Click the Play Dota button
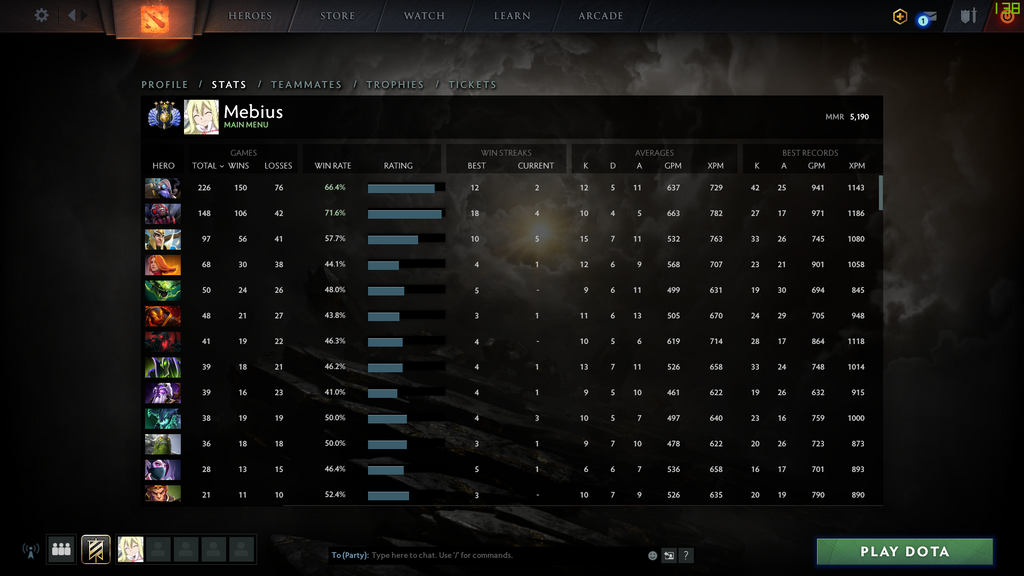 click(904, 551)
